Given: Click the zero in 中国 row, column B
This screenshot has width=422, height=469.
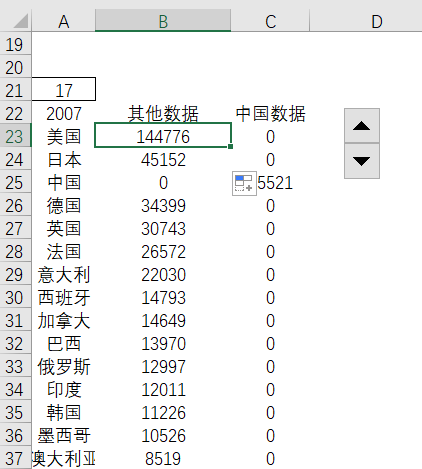Looking at the screenshot, I should pos(163,182).
